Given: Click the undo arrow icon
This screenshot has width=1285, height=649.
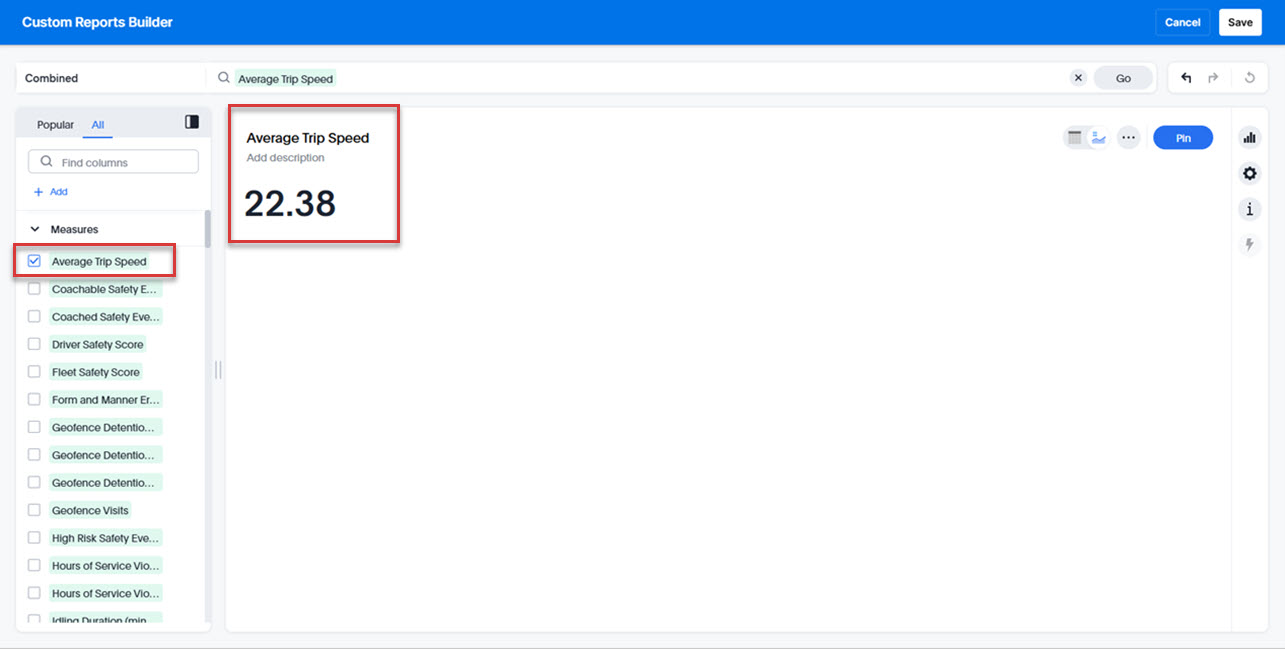Looking at the screenshot, I should (1186, 78).
